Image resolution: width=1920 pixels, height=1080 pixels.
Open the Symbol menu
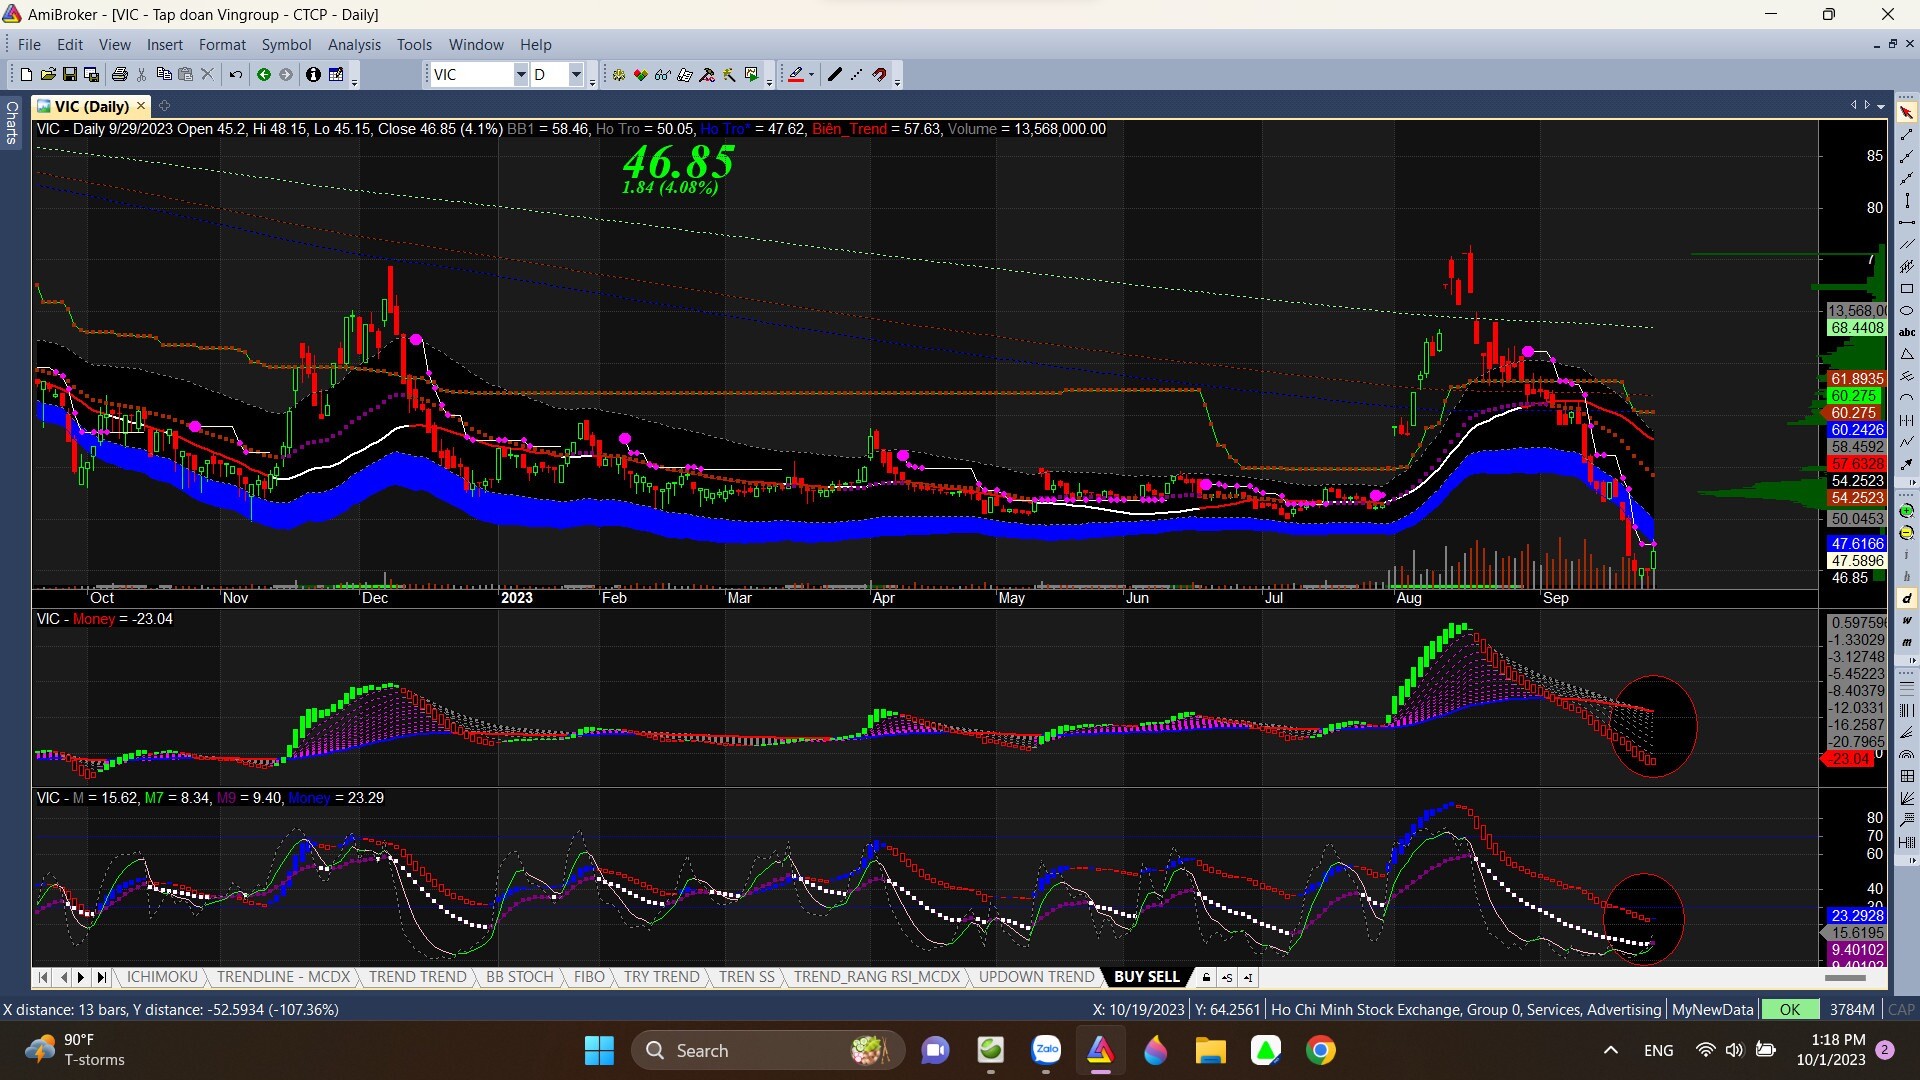pos(286,45)
